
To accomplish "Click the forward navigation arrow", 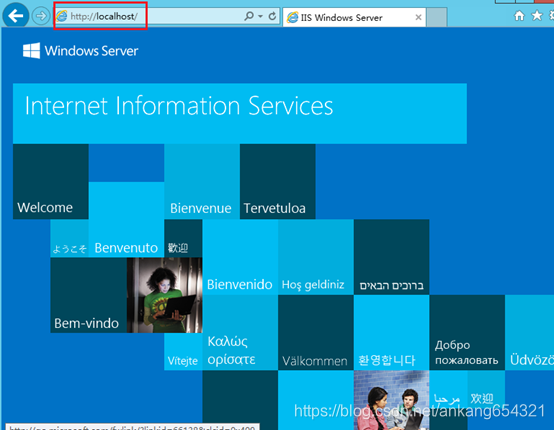I will tap(41, 16).
